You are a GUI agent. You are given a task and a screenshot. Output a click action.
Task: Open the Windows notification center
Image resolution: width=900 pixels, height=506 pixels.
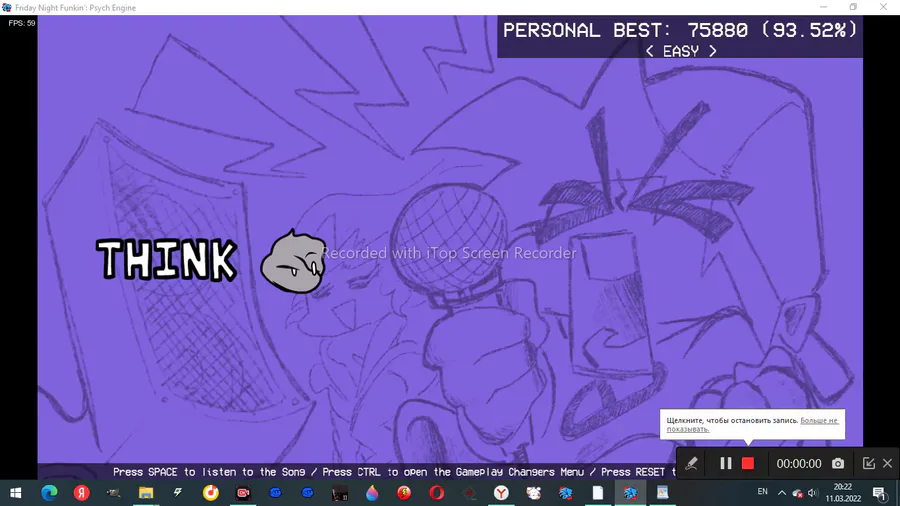click(880, 493)
